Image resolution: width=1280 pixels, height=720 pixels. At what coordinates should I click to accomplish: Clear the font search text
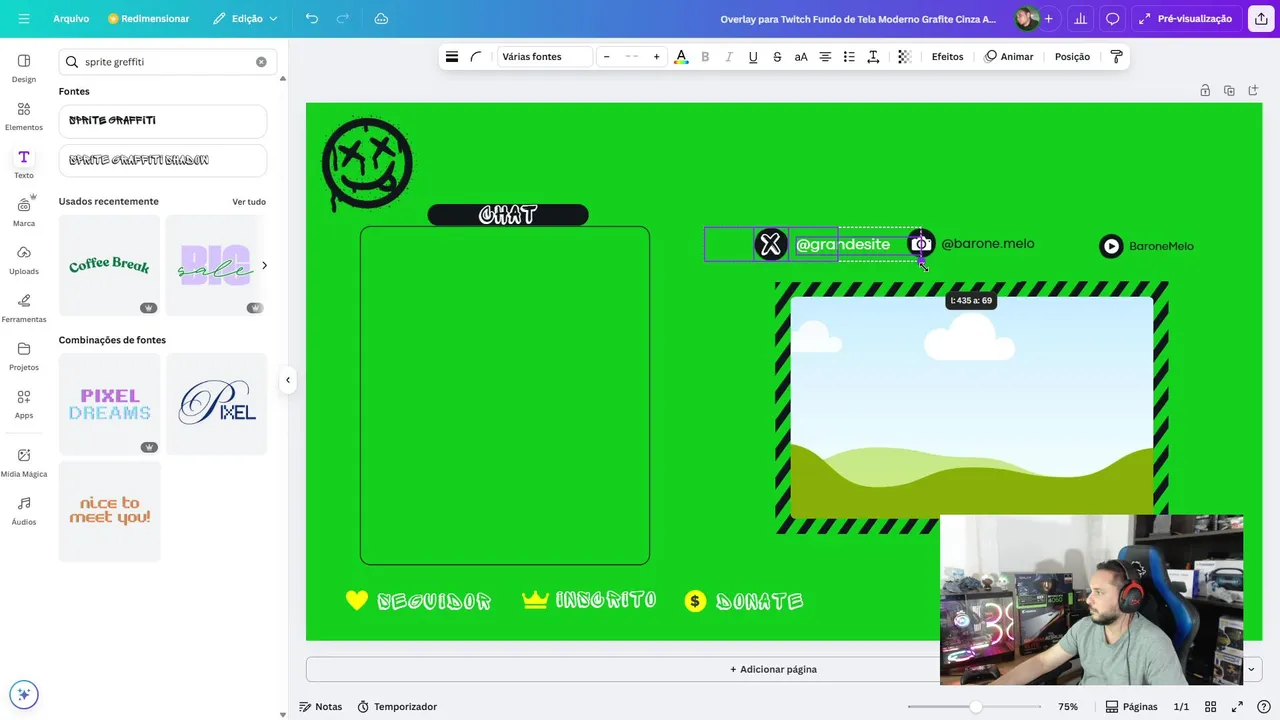click(261, 62)
